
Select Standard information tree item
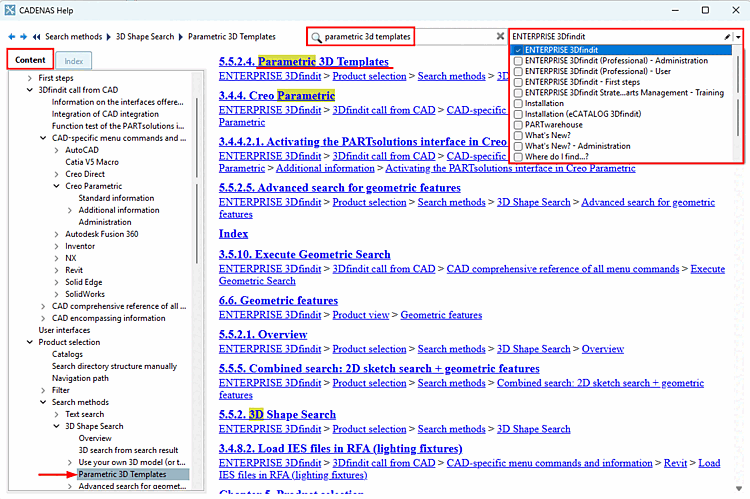tap(116, 198)
